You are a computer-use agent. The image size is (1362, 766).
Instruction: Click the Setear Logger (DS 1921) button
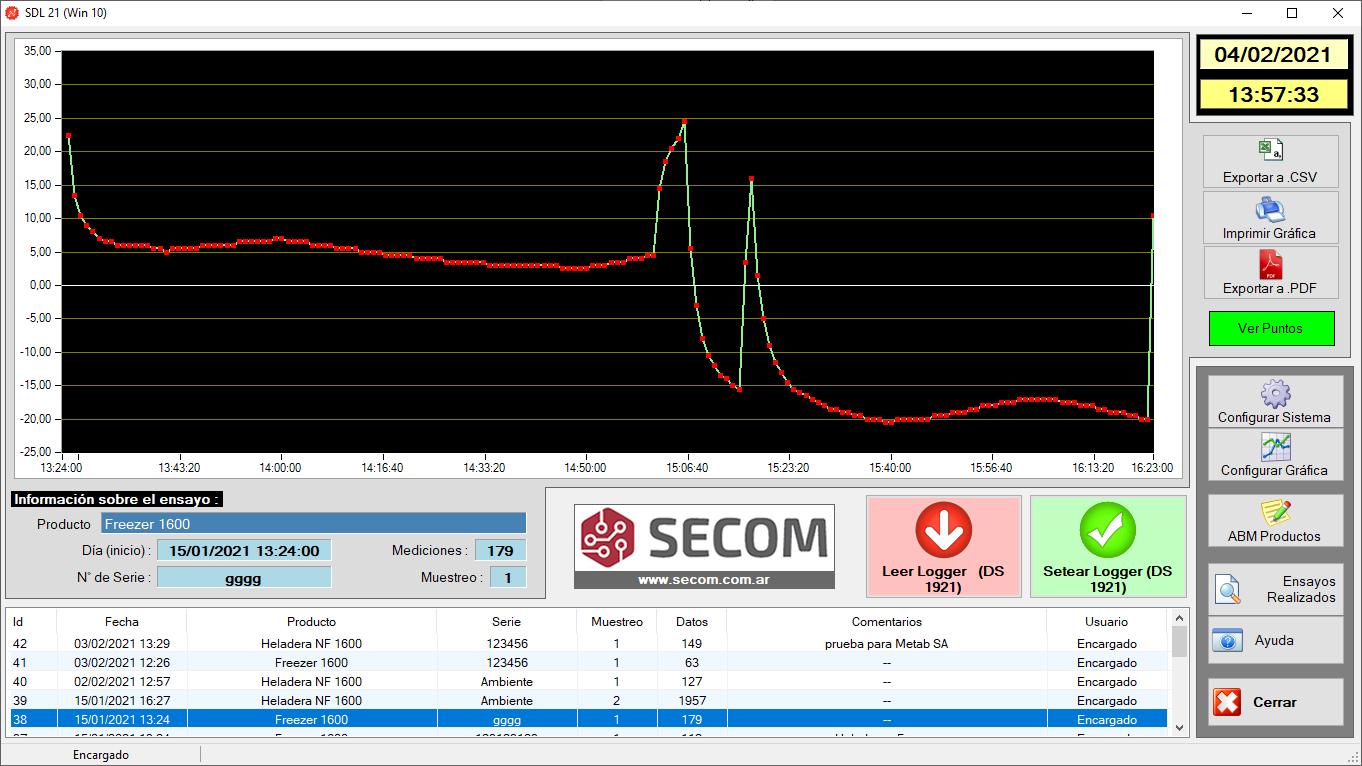tap(1107, 547)
